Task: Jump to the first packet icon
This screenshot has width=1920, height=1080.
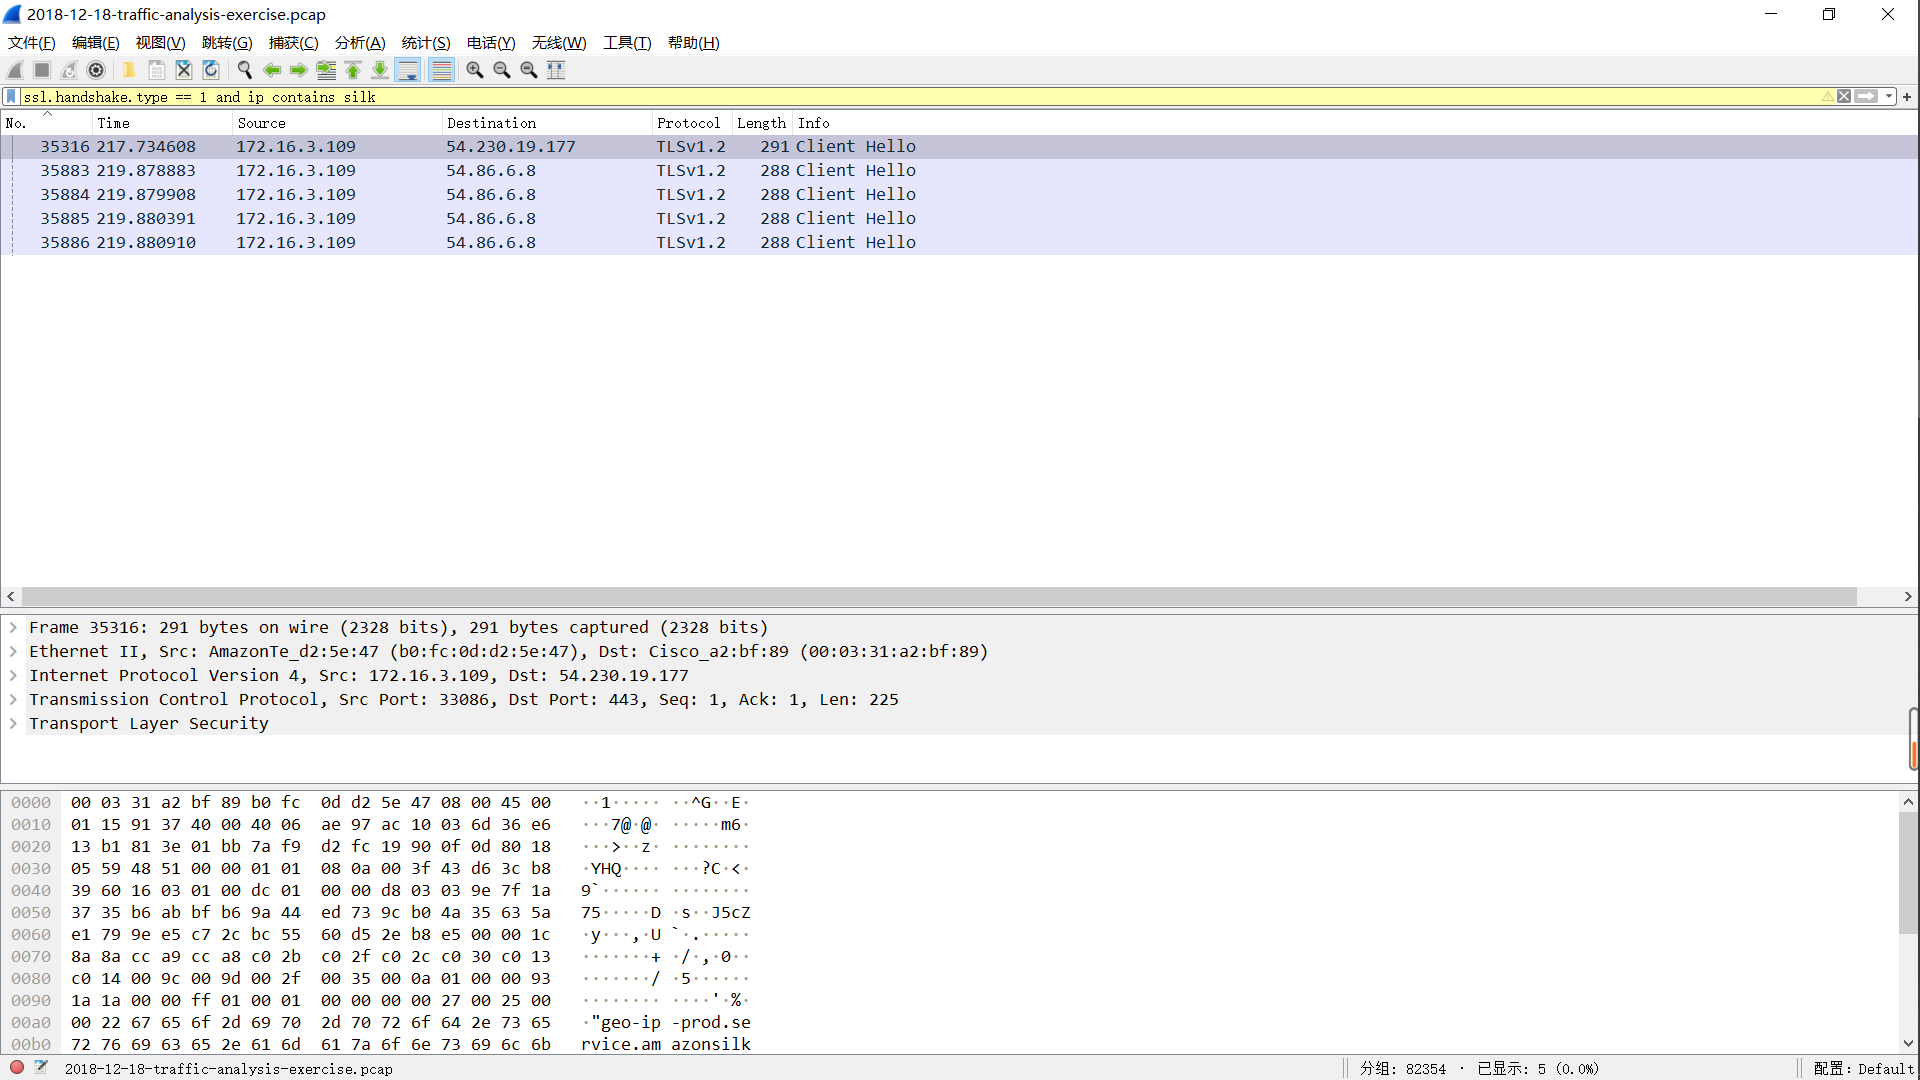Action: [353, 70]
